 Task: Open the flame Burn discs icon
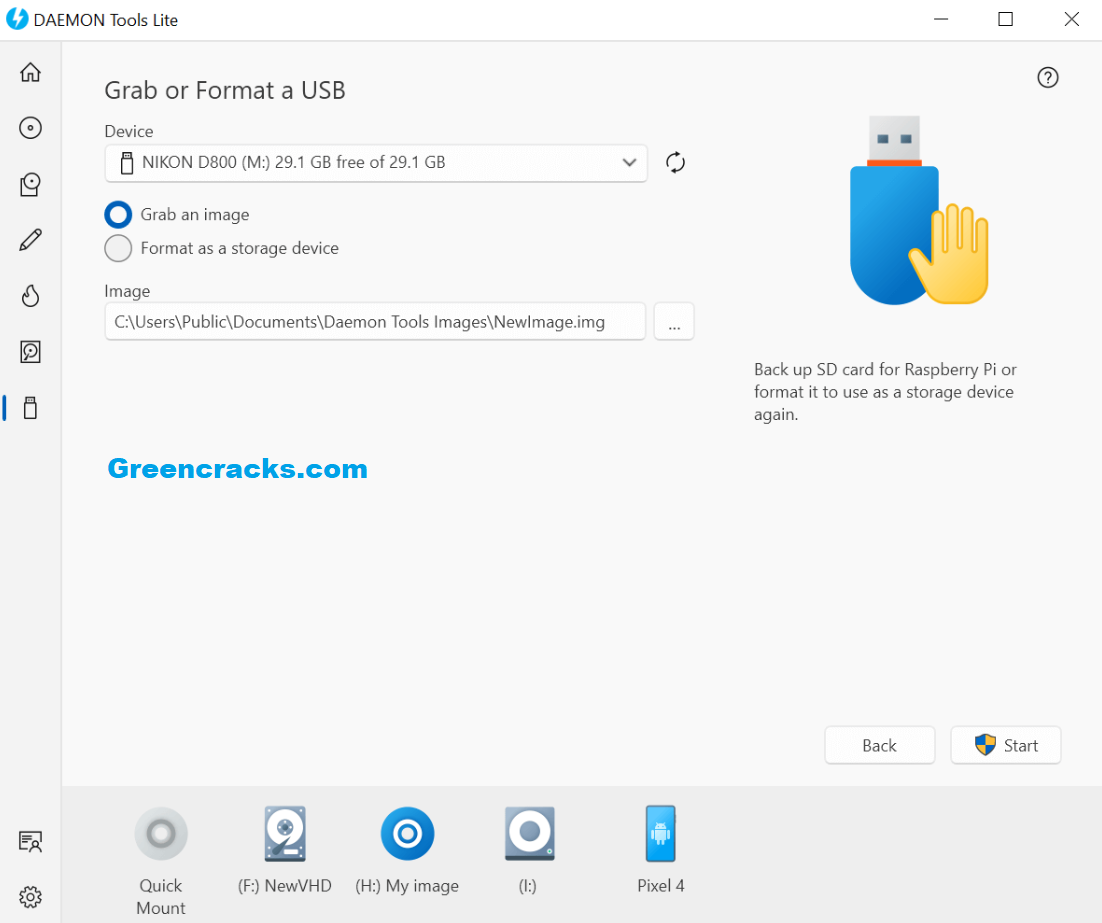[x=30, y=296]
